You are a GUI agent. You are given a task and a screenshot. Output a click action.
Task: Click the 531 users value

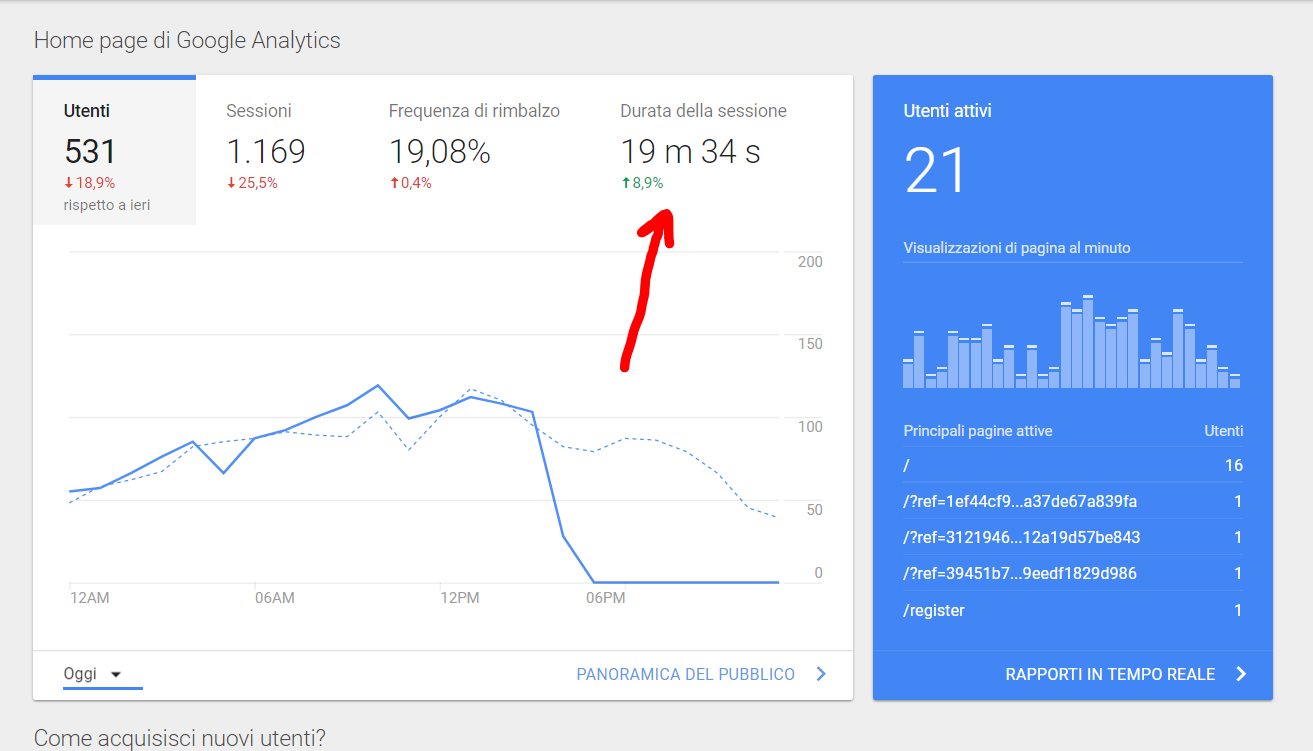90,151
